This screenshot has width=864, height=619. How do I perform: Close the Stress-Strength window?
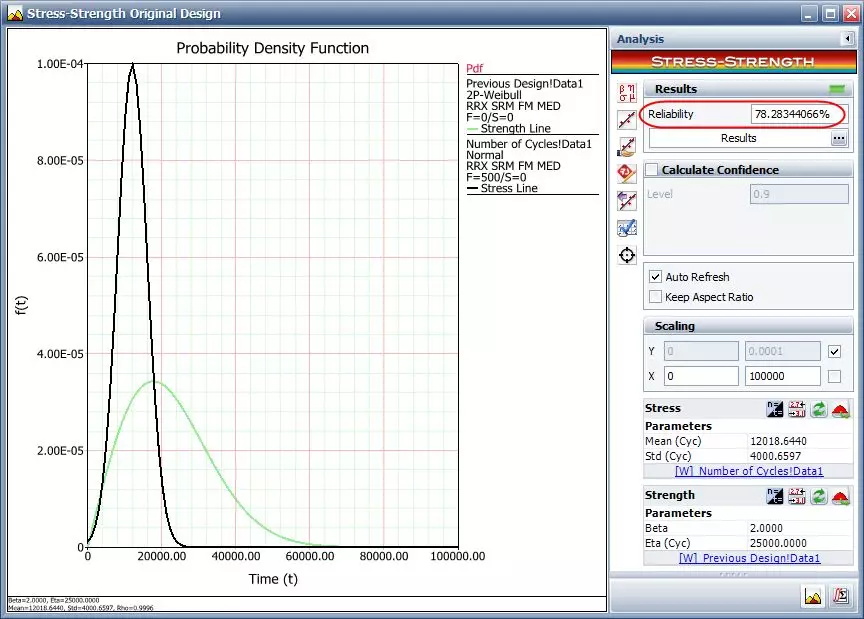point(851,14)
